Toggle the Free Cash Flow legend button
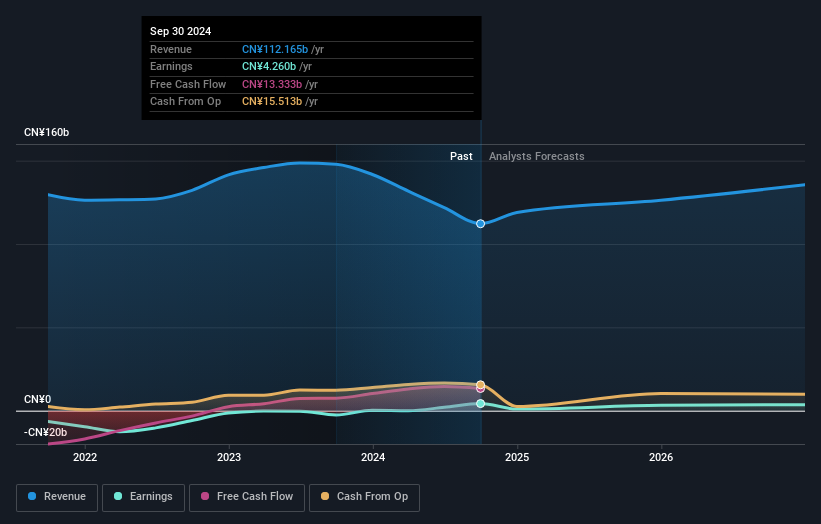 click(x=247, y=497)
